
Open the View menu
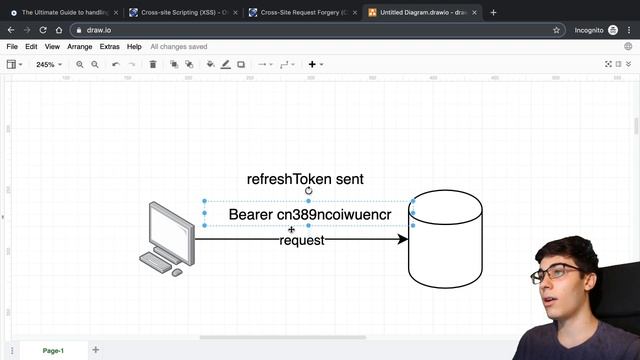(x=52, y=47)
